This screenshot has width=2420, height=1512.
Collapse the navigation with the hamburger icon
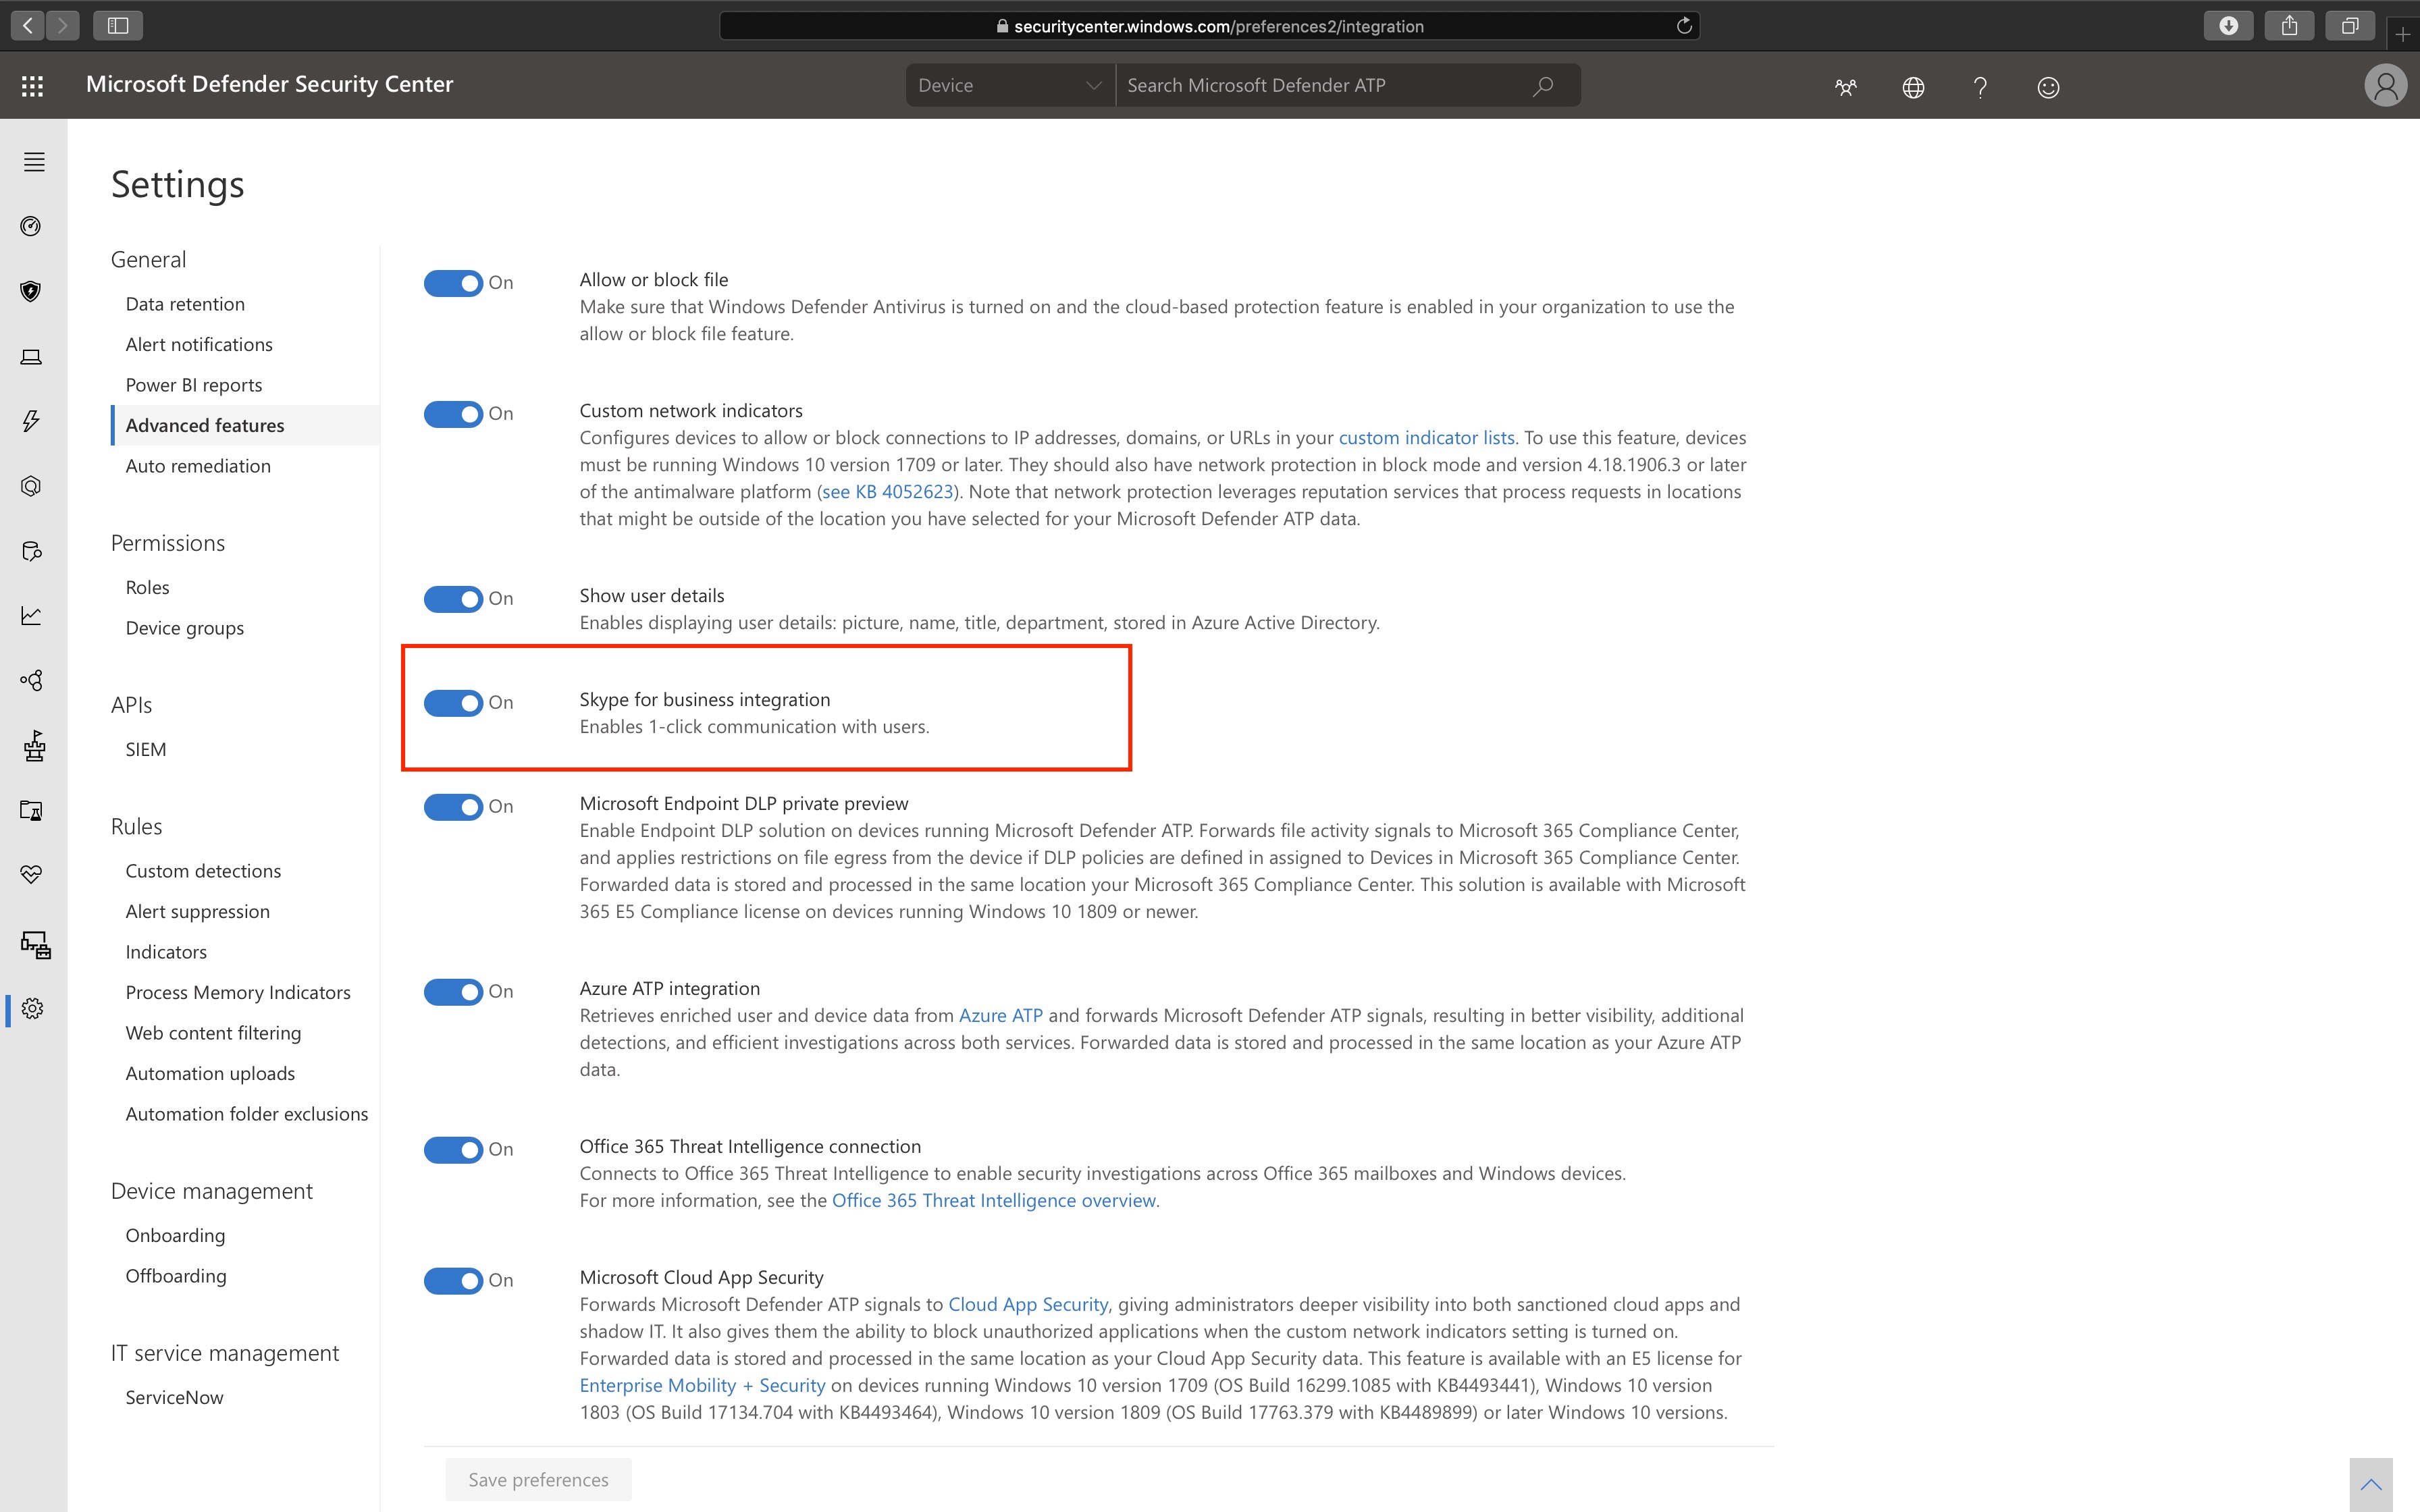[33, 161]
